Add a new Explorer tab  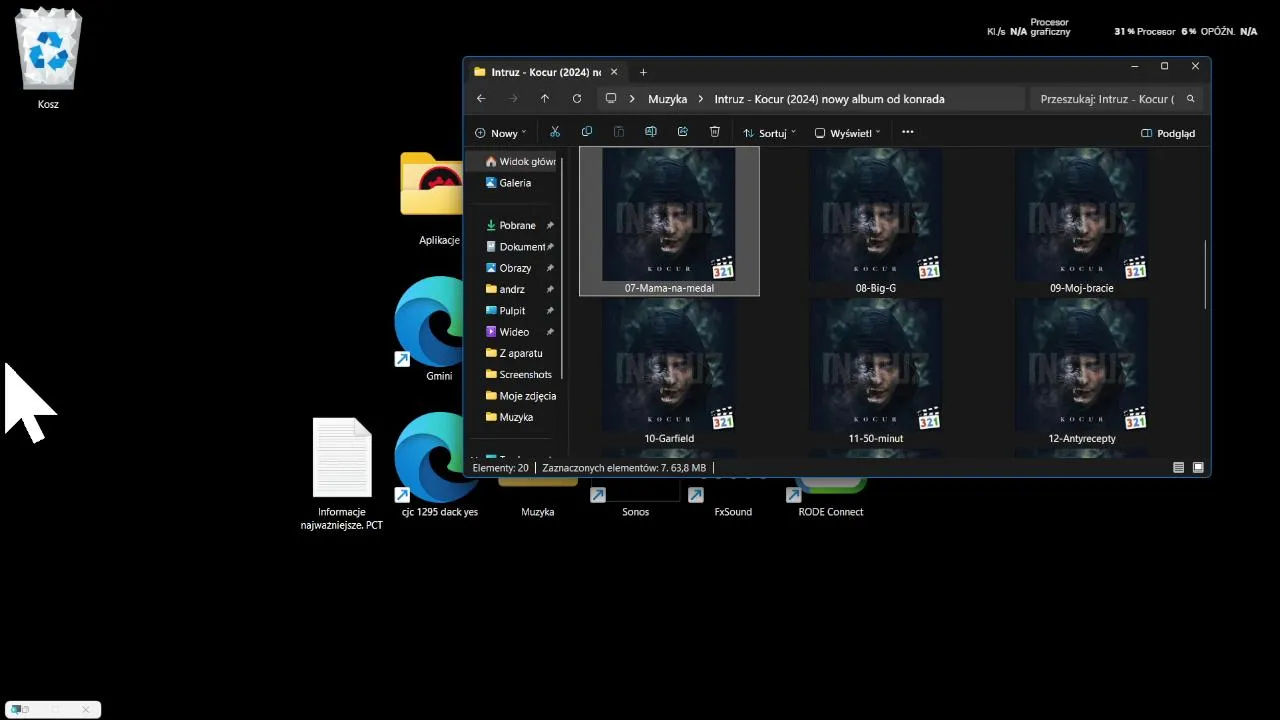coord(643,72)
